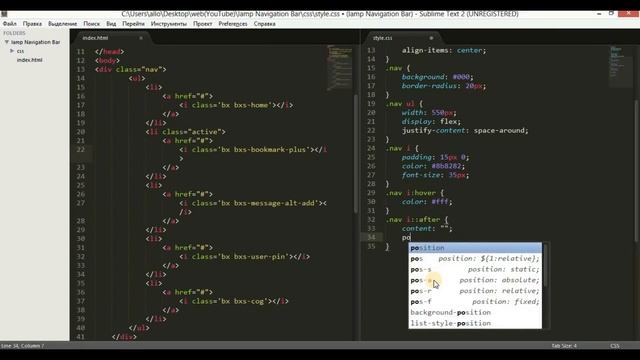Viewport: 640px width, 360px height.
Task: Collapse the lamp Navigation Bar folder
Action: [7, 42]
